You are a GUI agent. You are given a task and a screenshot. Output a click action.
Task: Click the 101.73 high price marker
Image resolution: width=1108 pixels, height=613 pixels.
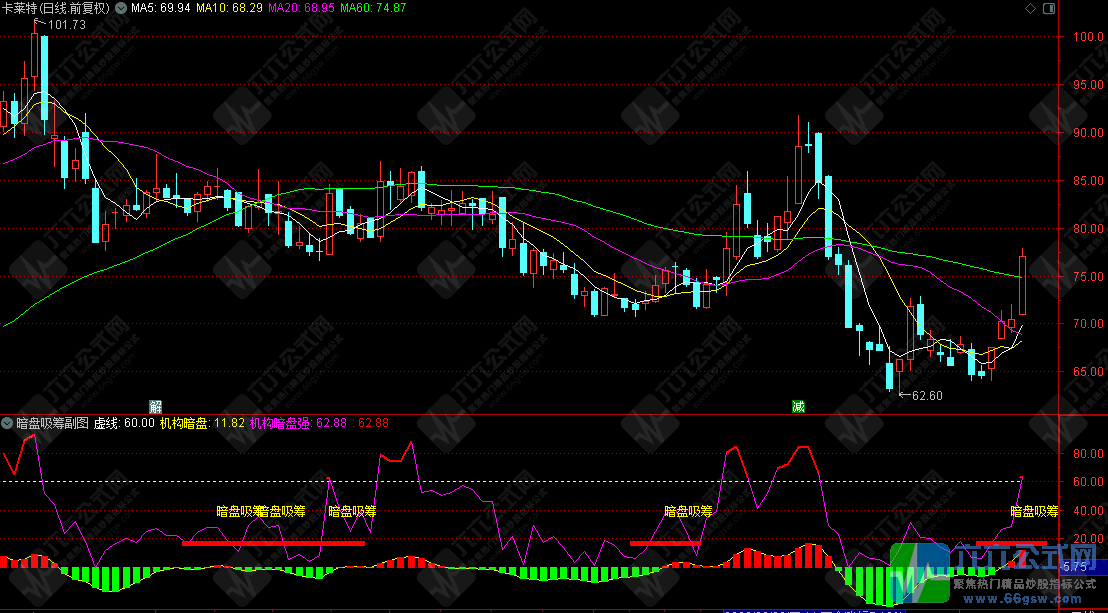66,25
